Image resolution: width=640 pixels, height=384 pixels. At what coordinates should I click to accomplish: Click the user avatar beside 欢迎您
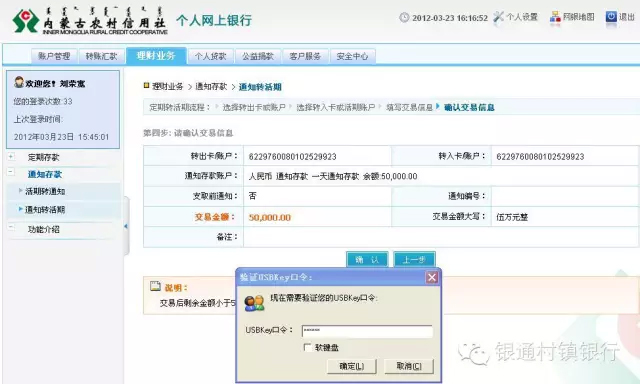point(19,82)
